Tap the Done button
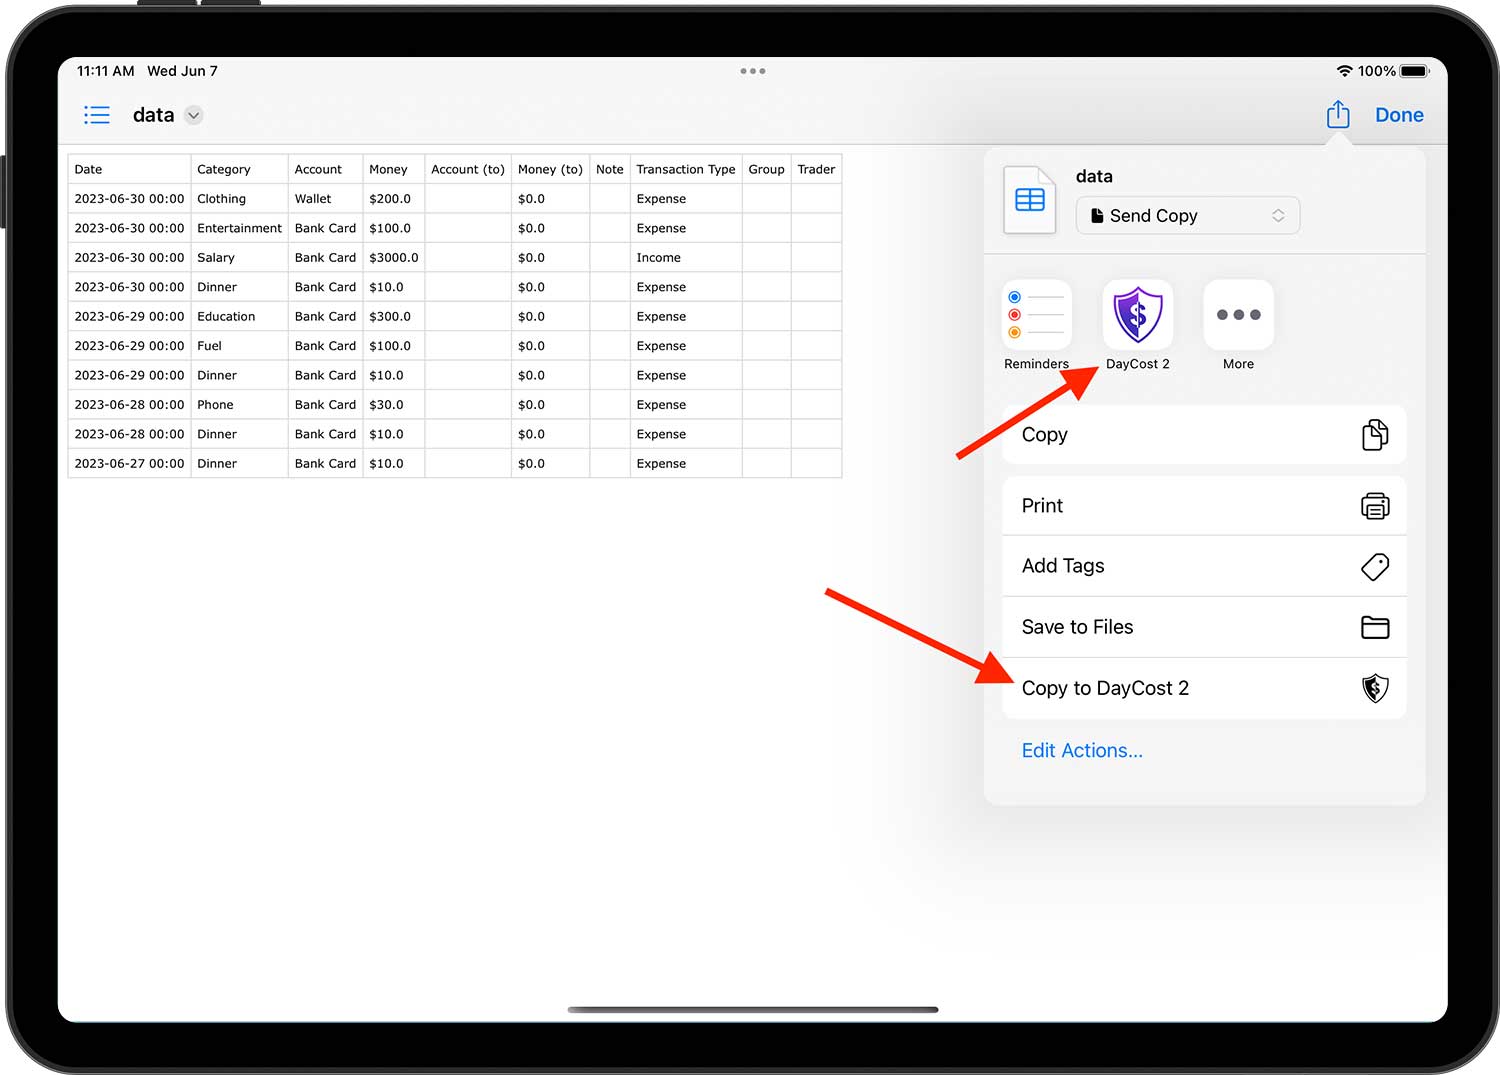Screen dimensions: 1500x1075 pyautogui.click(x=1398, y=114)
